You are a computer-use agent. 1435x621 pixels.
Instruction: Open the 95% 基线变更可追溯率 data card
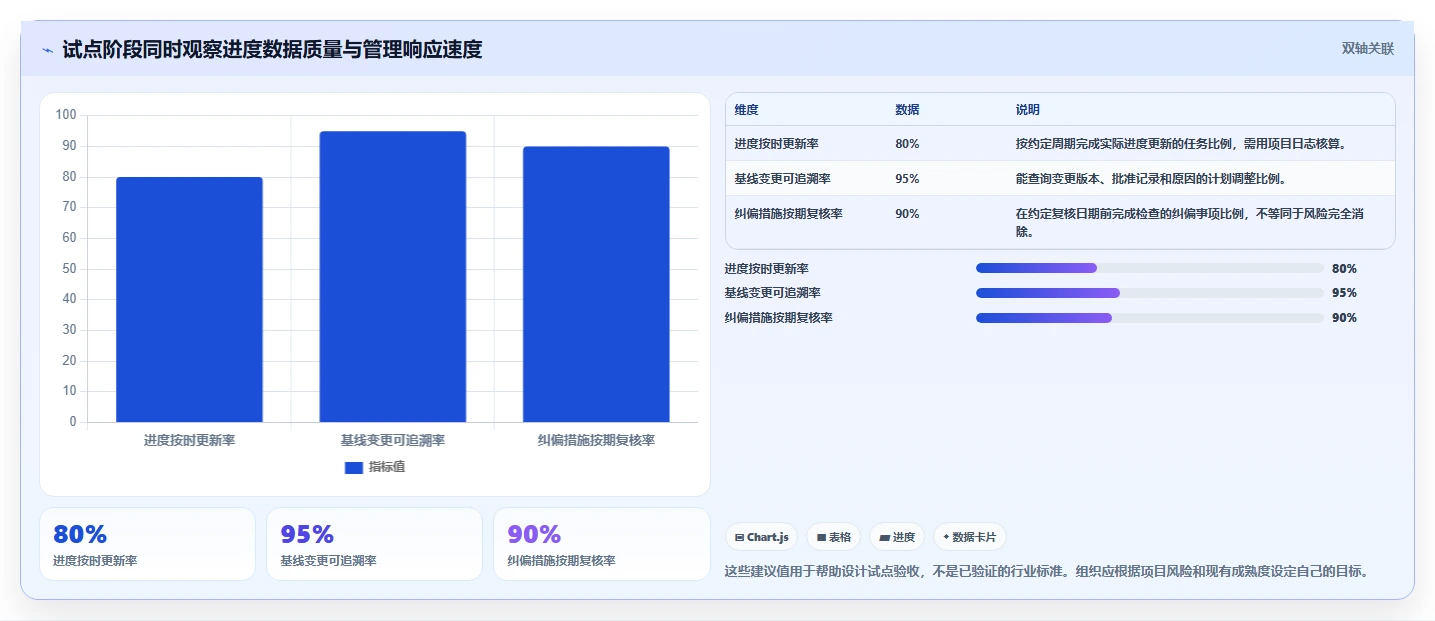coord(374,544)
